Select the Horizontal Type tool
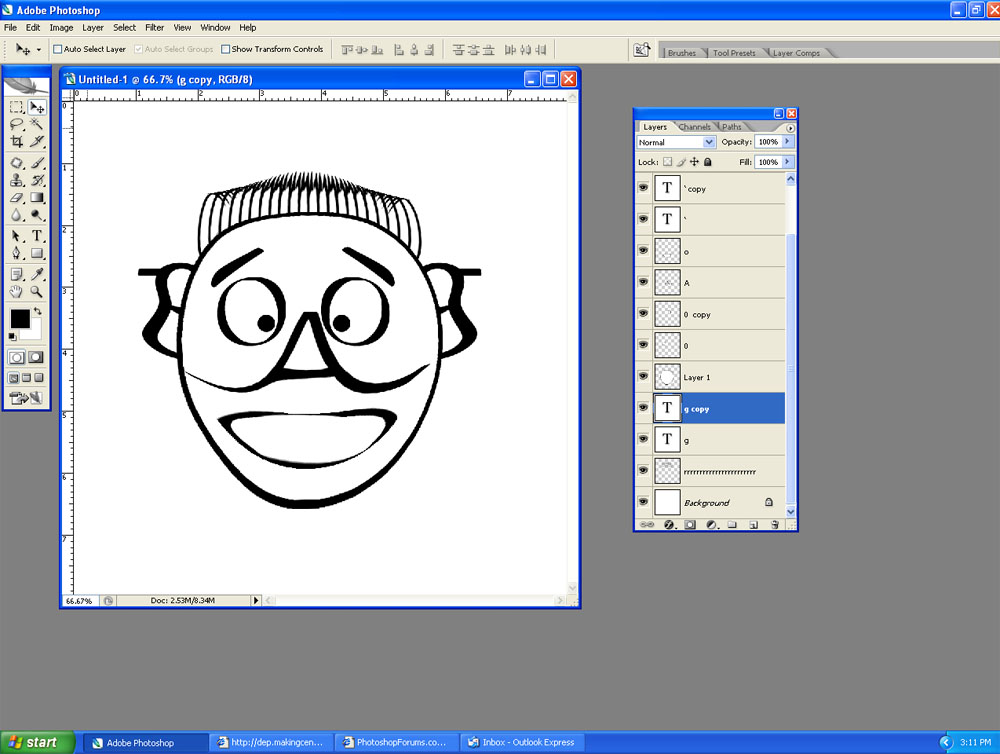This screenshot has width=1000, height=754. coord(37,236)
